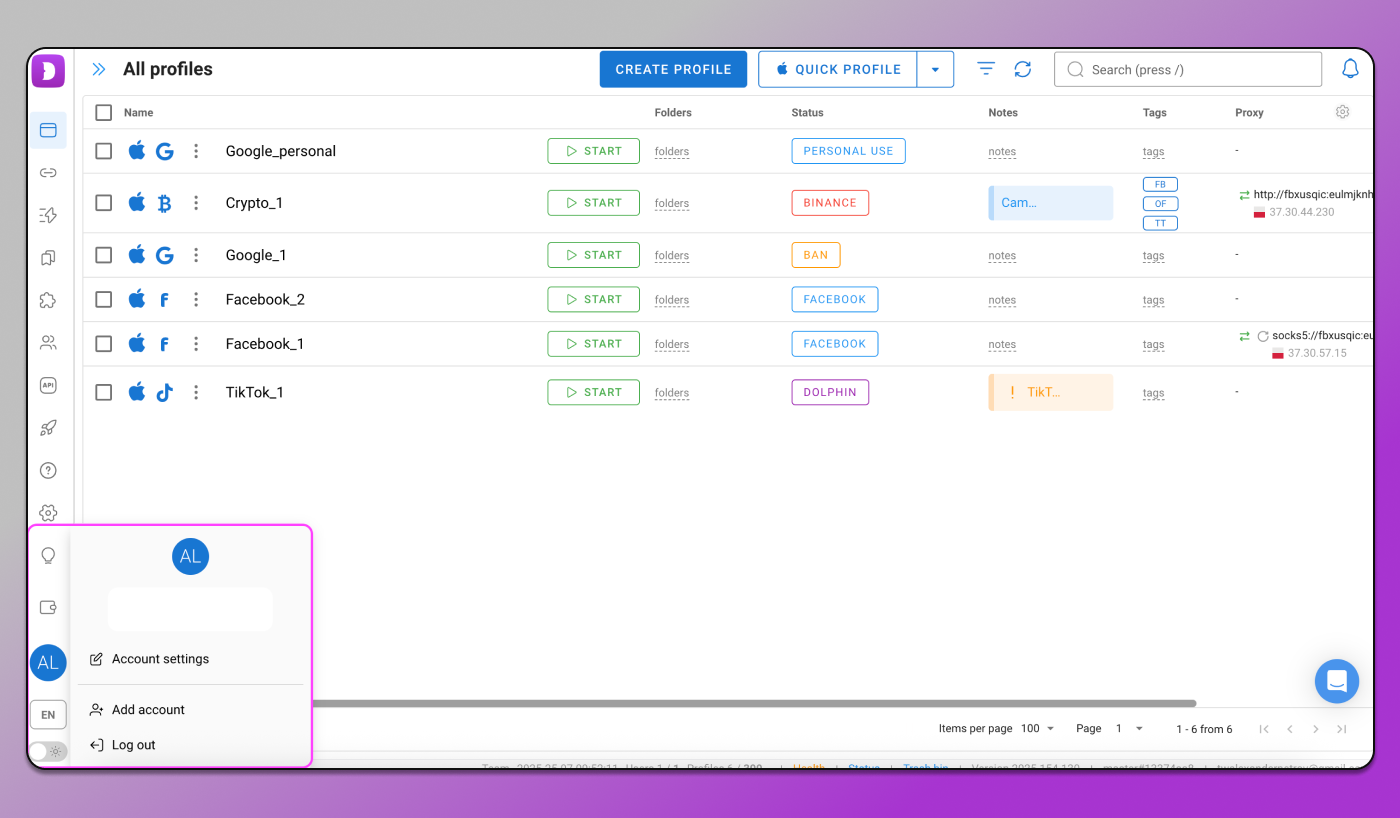This screenshot has height=818, width=1400.
Task: Open the BINANCE status selector
Action: 830,203
